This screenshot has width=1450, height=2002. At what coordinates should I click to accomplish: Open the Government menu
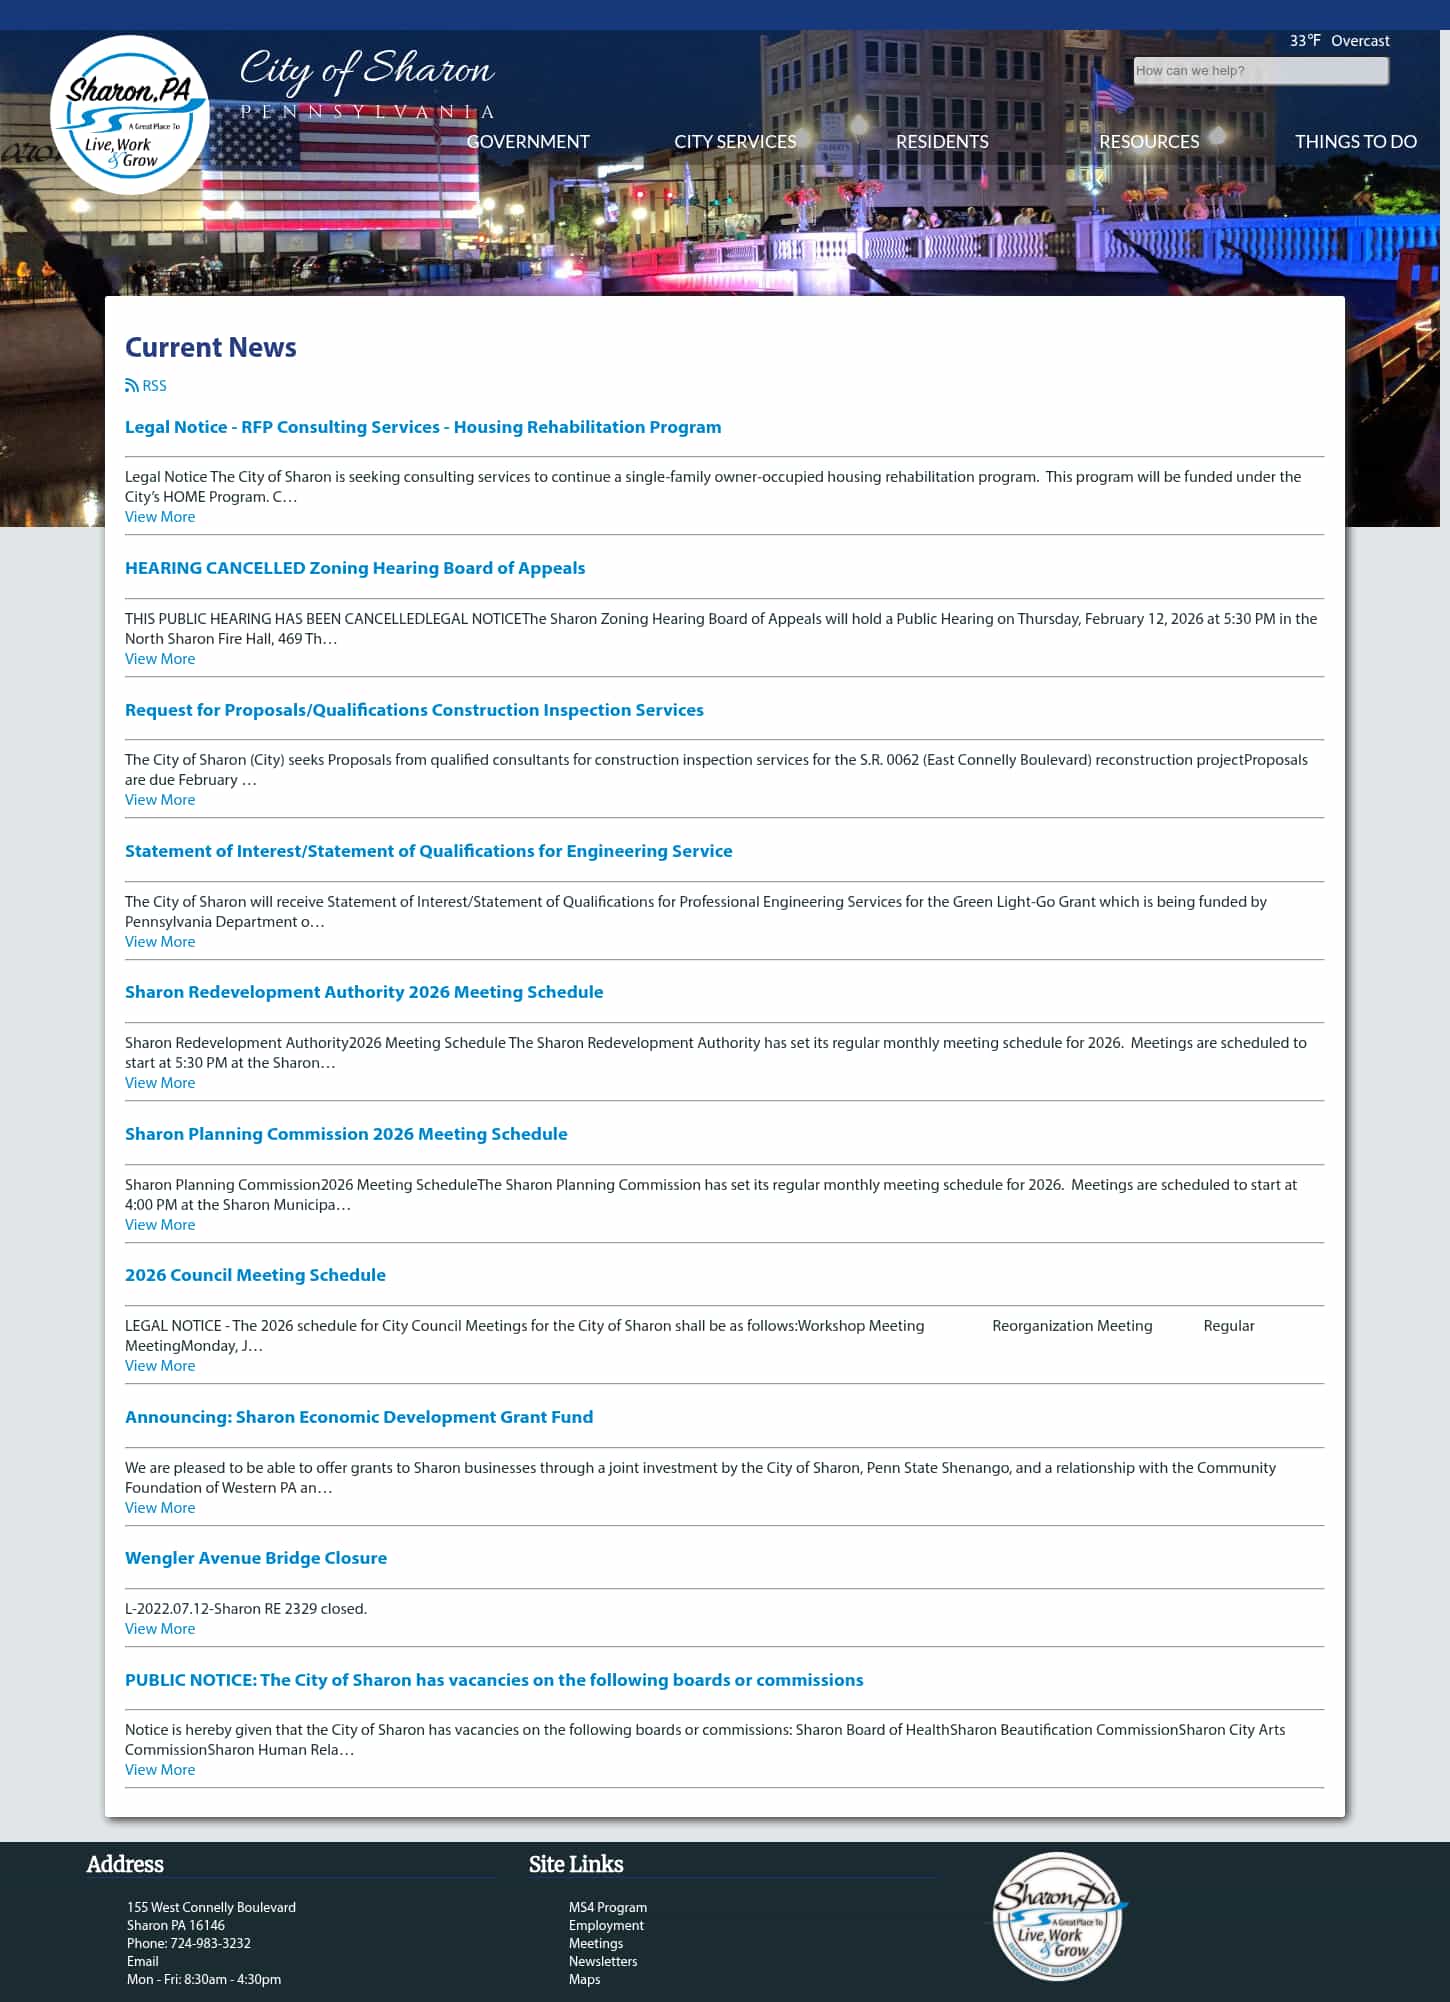(528, 142)
